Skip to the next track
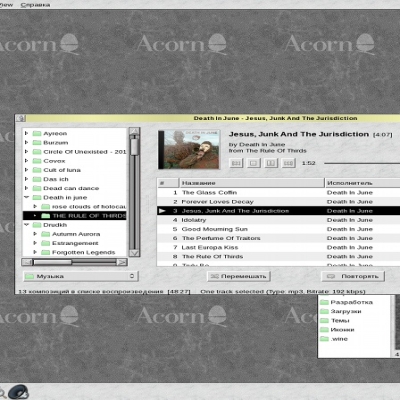 (288, 163)
